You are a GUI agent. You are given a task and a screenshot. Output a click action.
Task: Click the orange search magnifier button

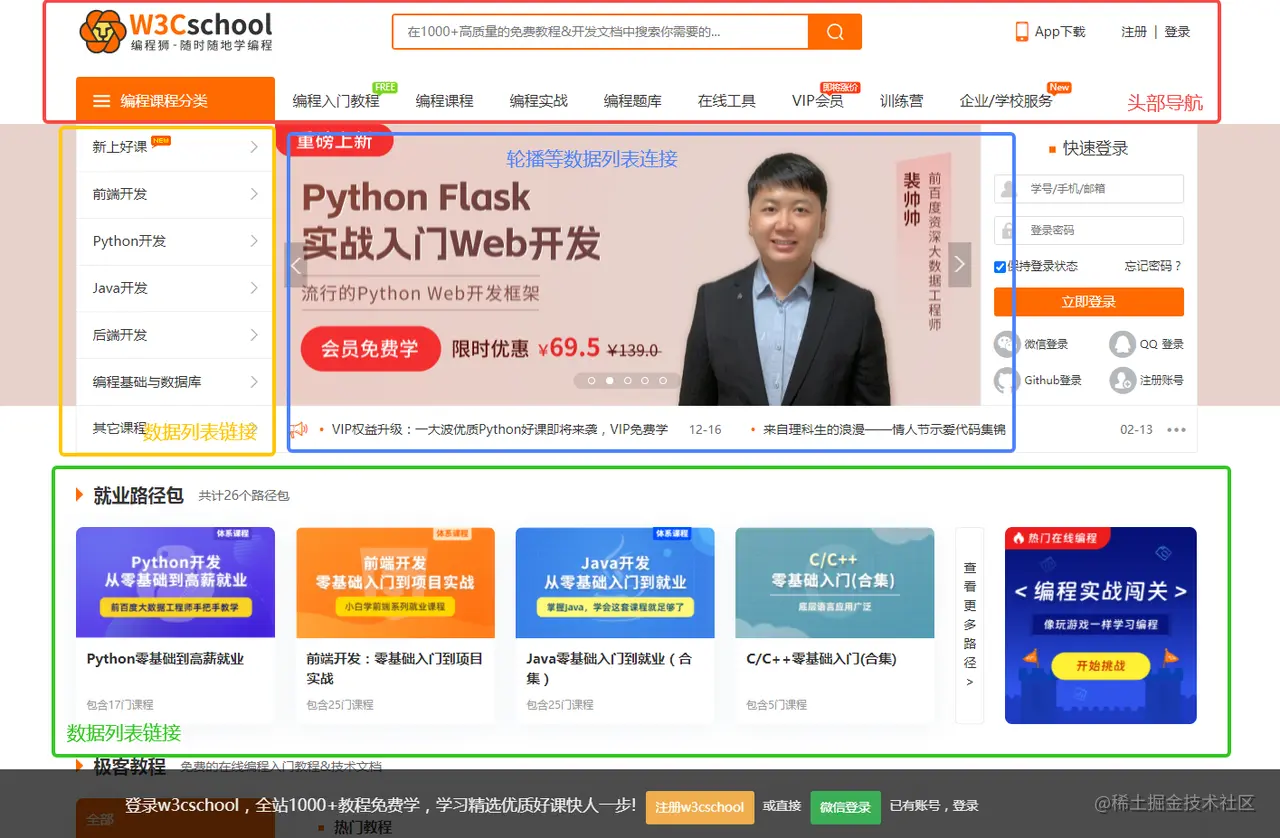click(835, 32)
